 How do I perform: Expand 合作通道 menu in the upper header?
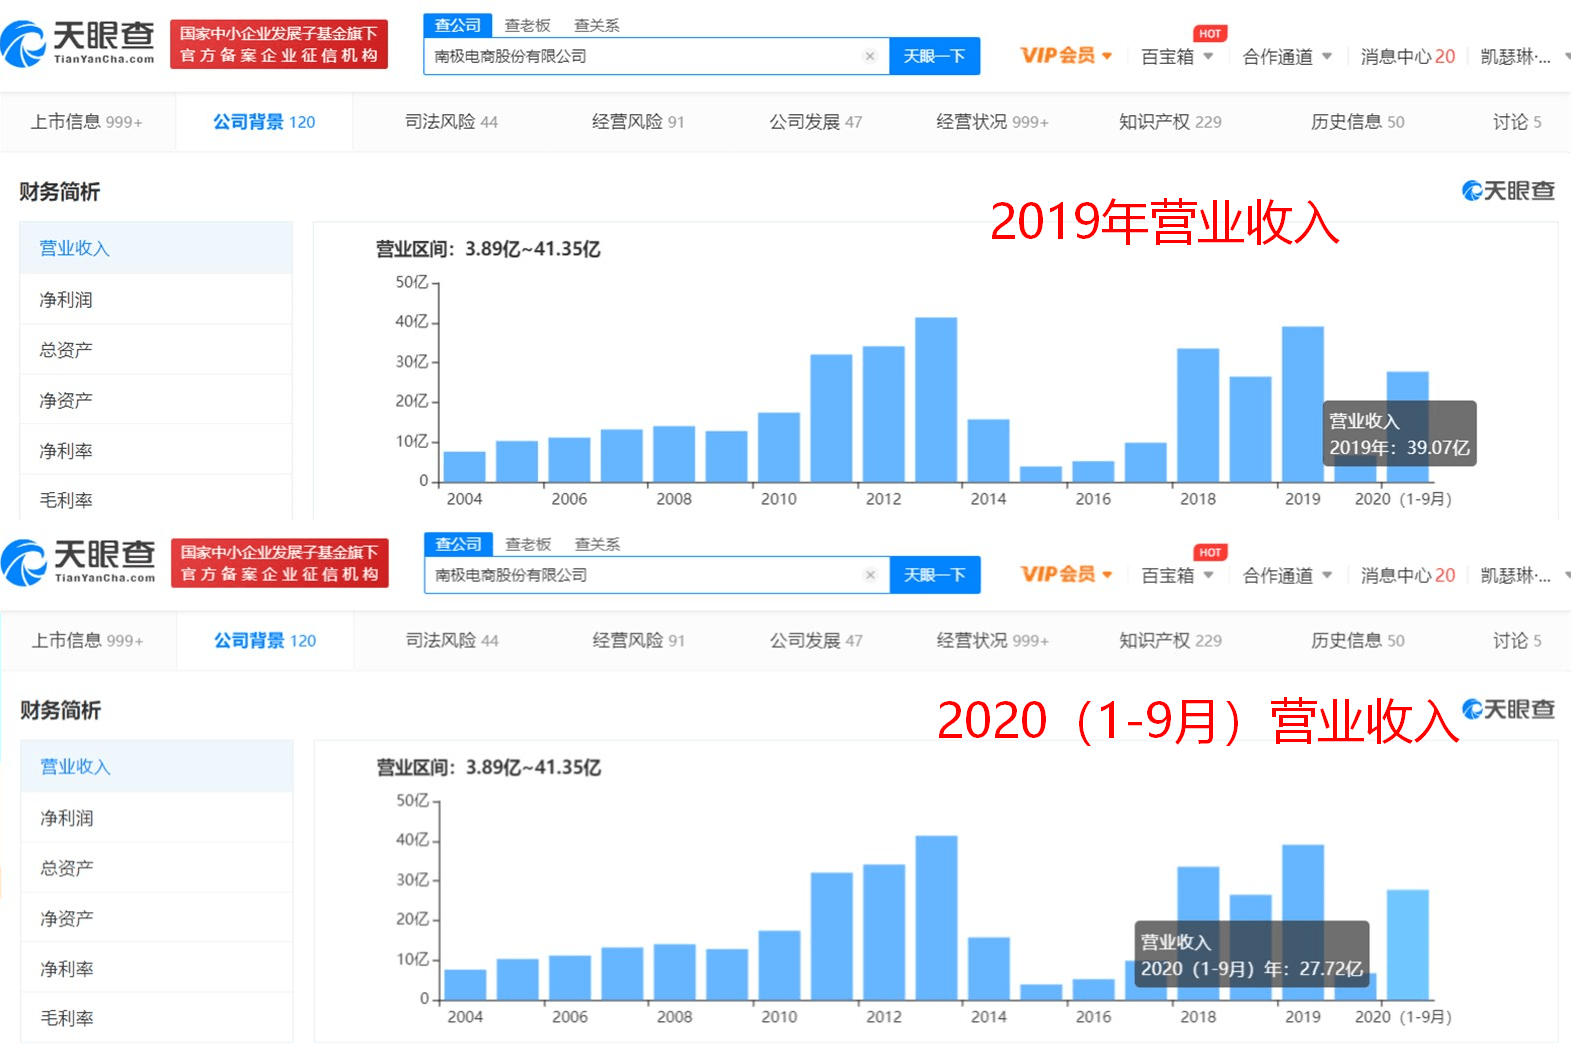(1287, 57)
